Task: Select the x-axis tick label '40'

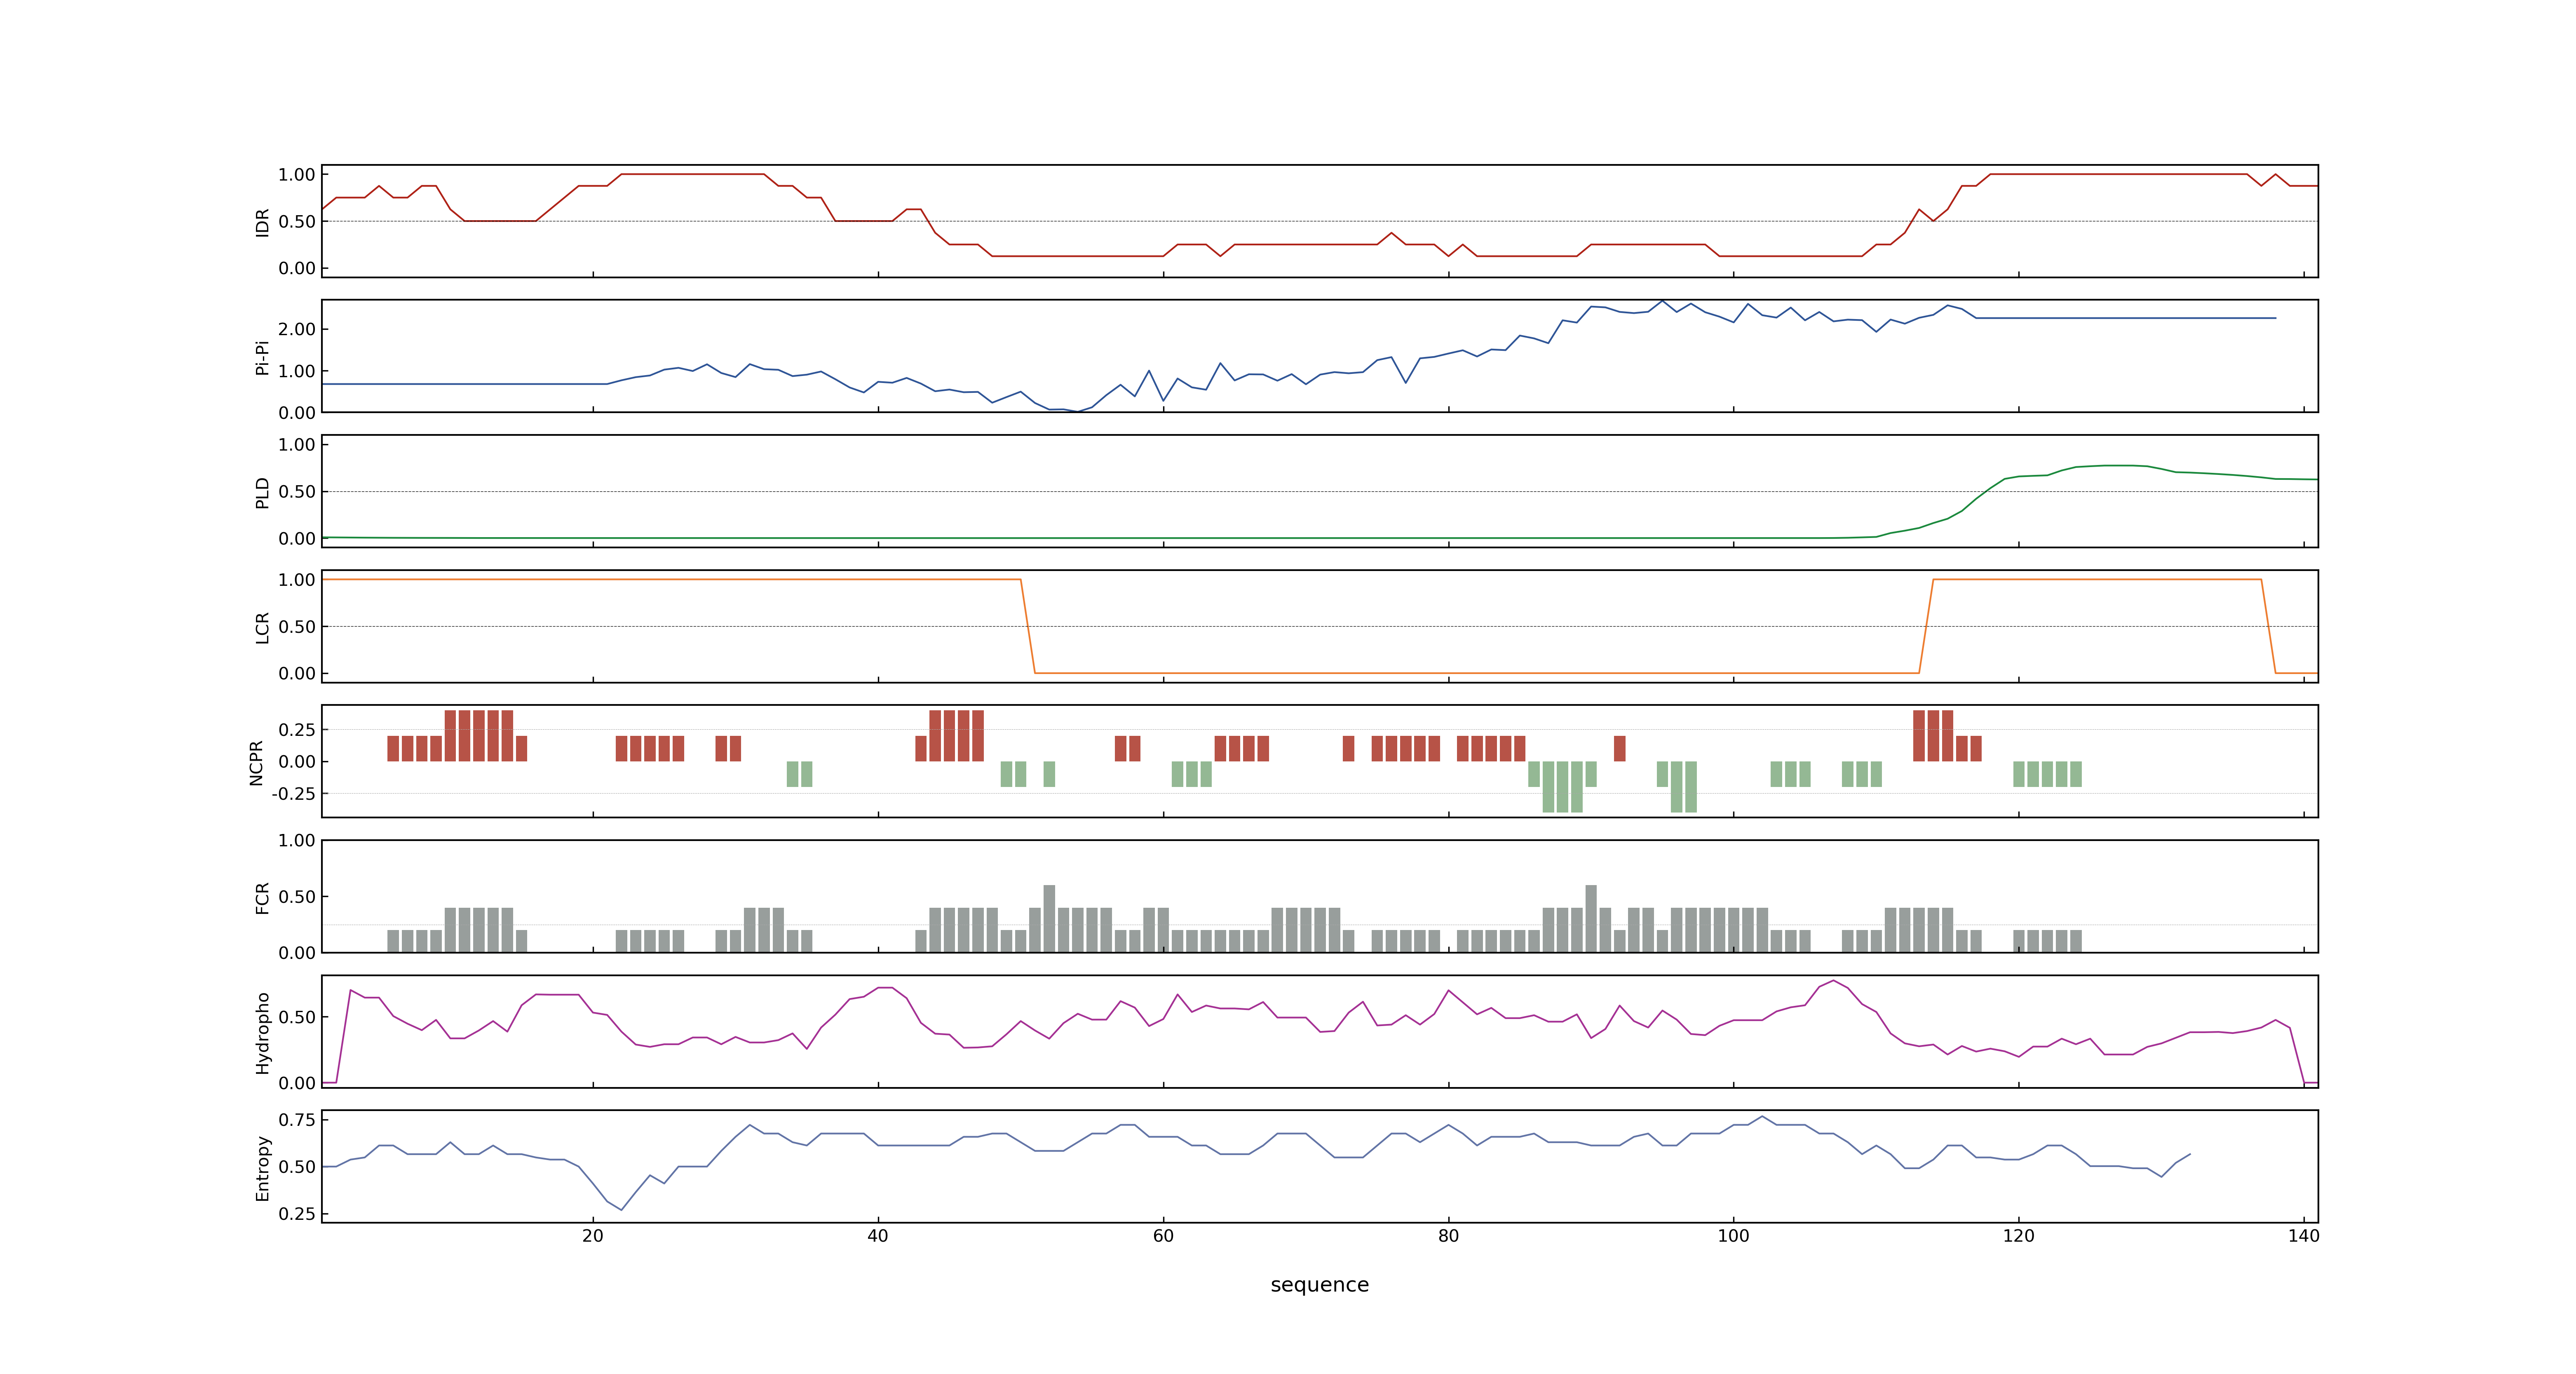Action: [878, 1236]
